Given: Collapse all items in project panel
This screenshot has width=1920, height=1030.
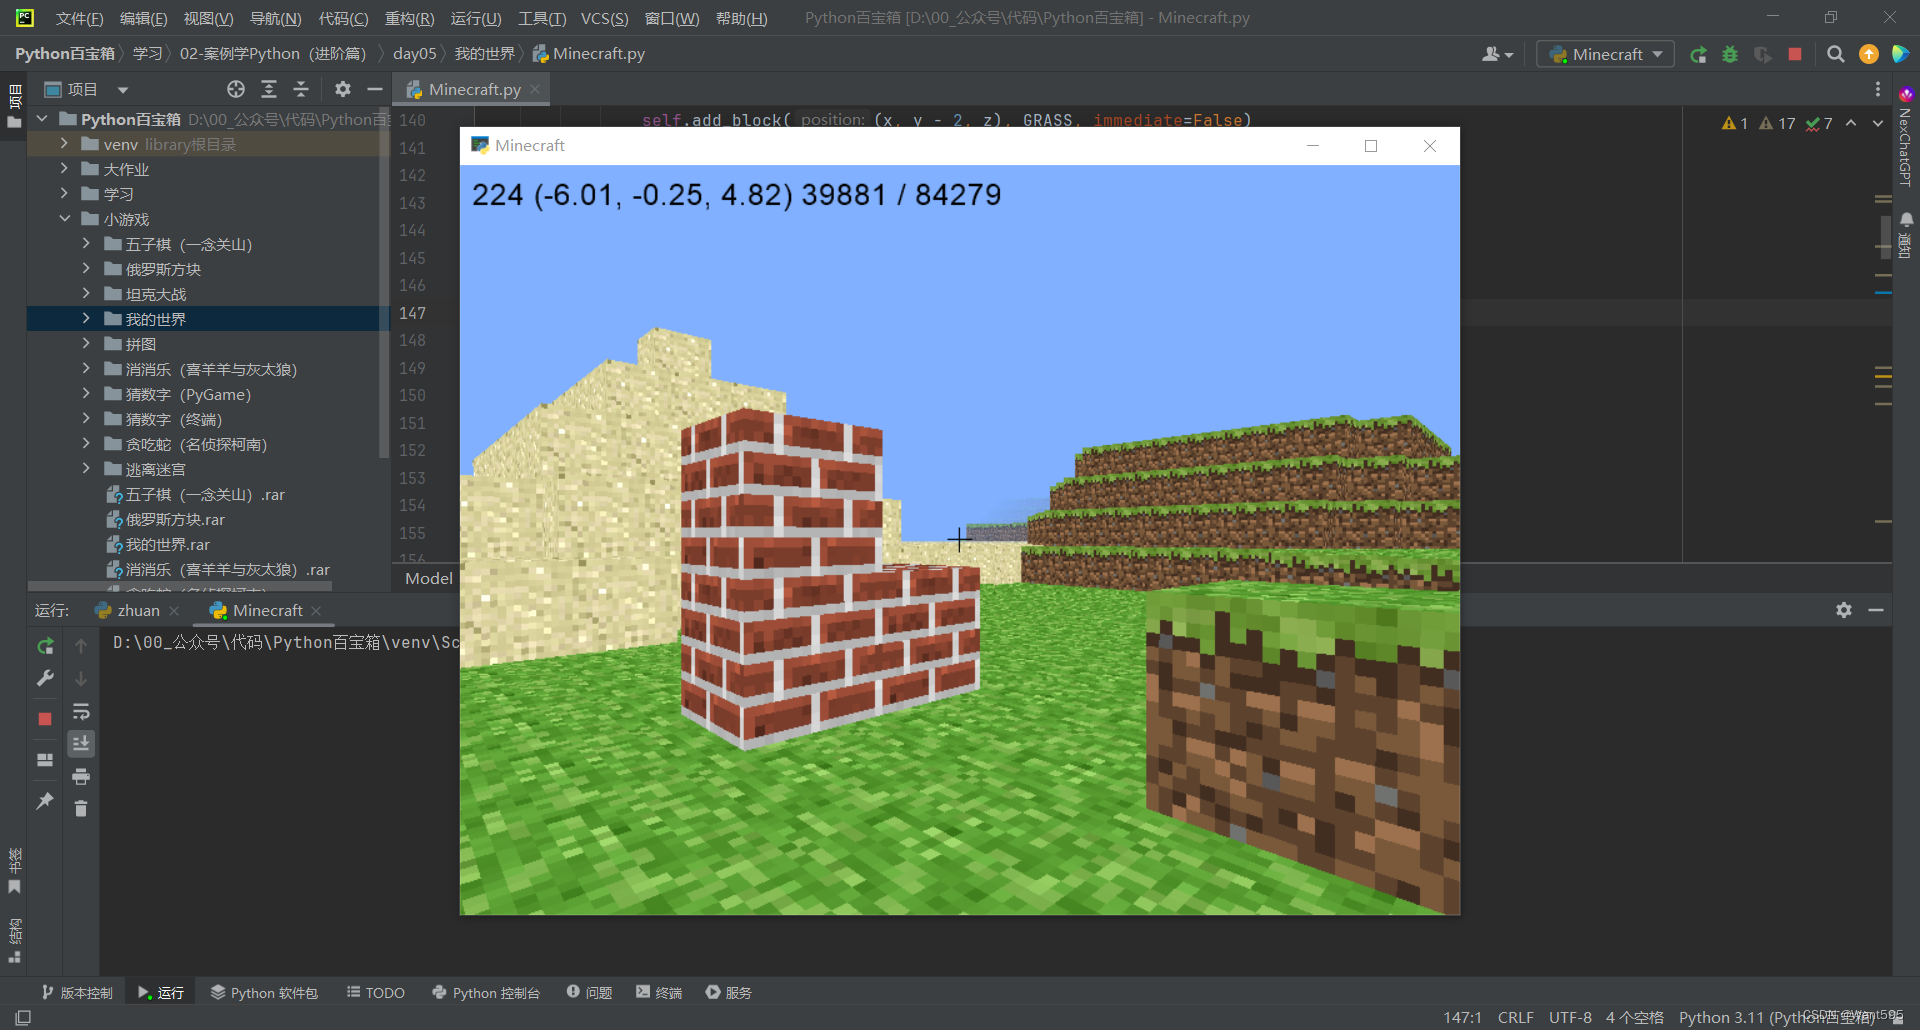Looking at the screenshot, I should (x=301, y=89).
